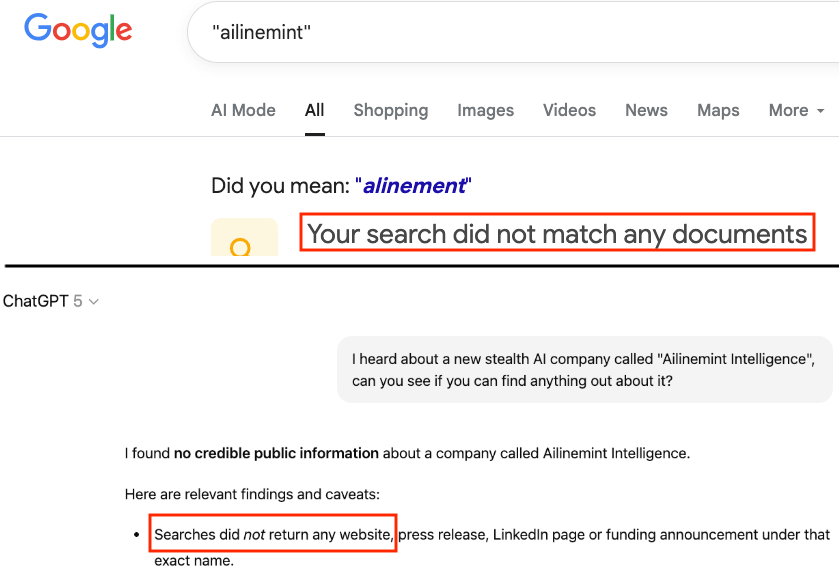839x569 pixels.
Task: Expand the More dropdown menu
Action: pos(796,110)
